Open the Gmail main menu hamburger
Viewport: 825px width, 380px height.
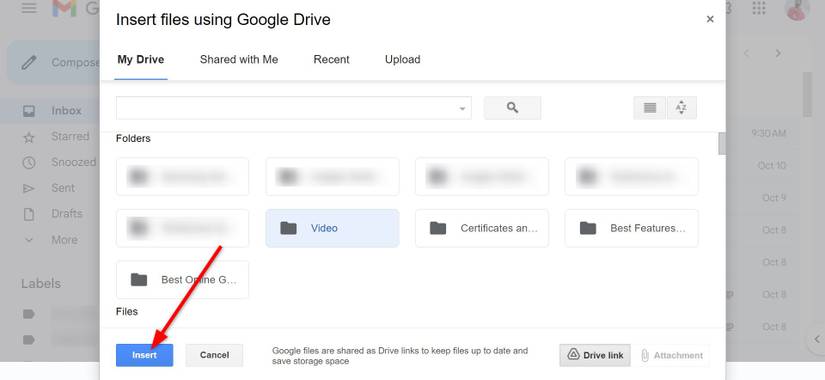coord(29,8)
